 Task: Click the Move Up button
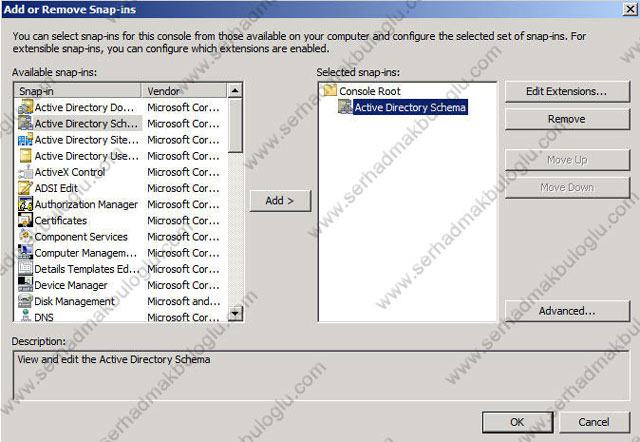[x=567, y=160]
